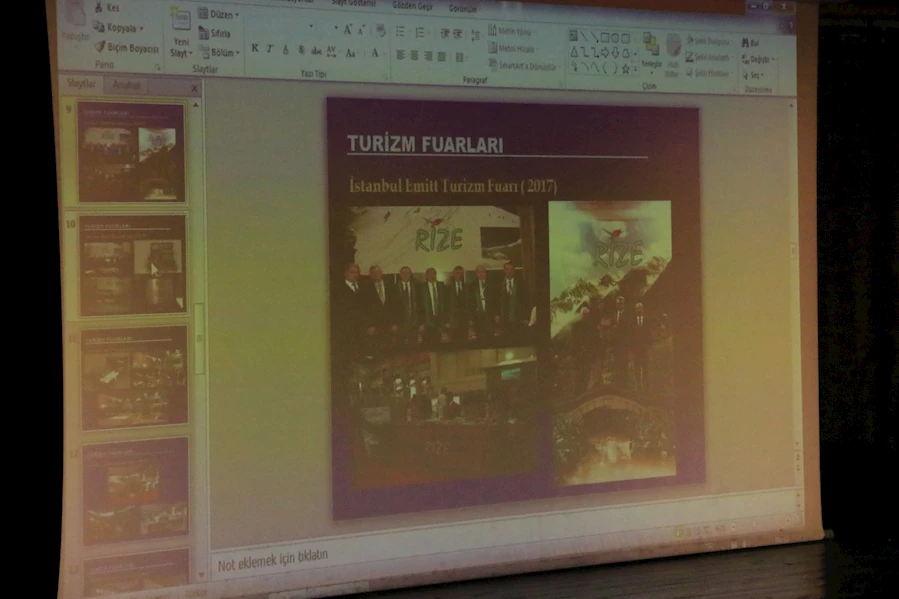Viewport: 899px width, 599px height.
Task: Reset slide layout using Sıfırla
Action: pos(214,33)
